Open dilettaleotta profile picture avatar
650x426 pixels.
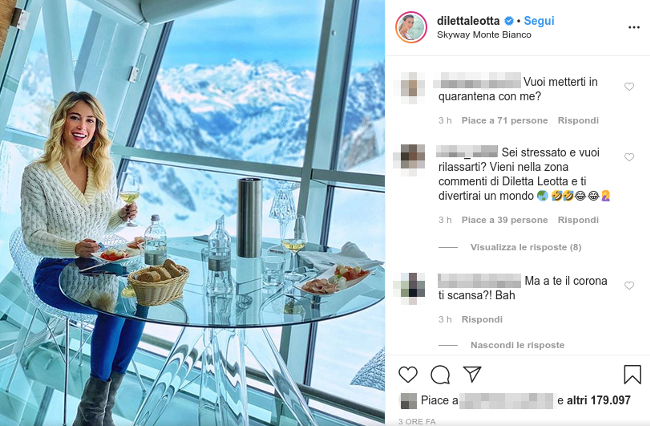pos(411,27)
